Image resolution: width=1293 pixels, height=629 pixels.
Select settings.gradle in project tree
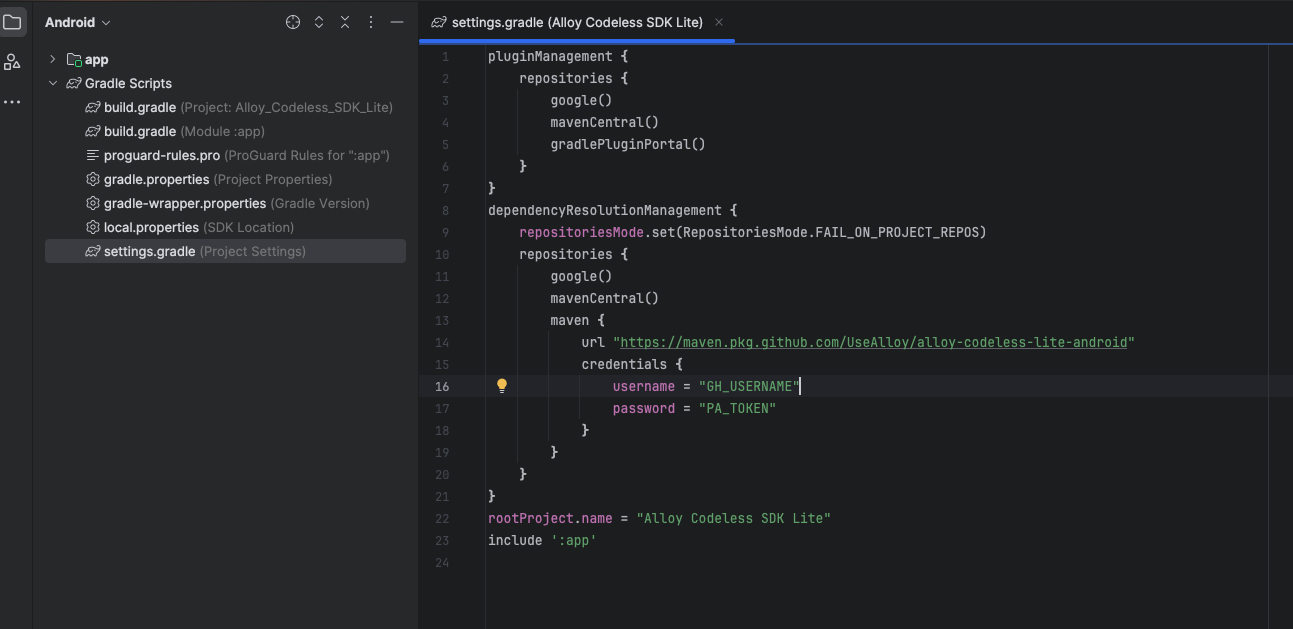click(x=225, y=251)
